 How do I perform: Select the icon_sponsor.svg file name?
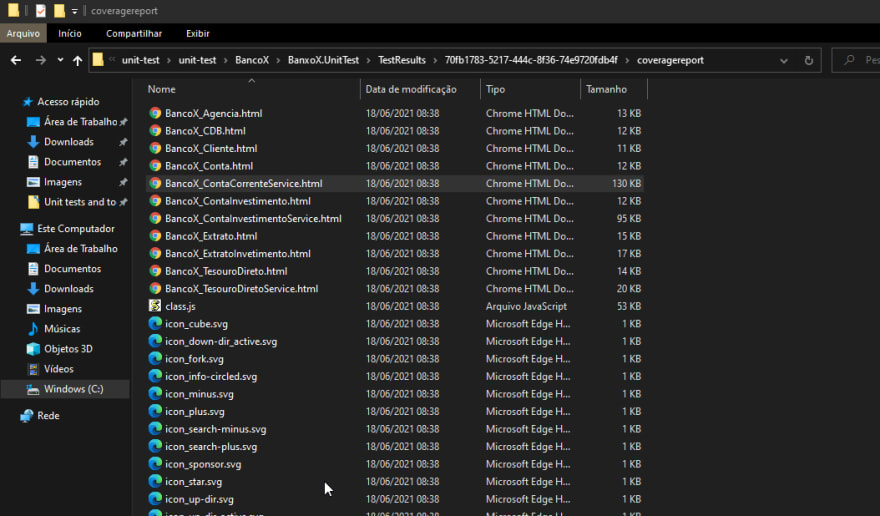click(x=203, y=464)
